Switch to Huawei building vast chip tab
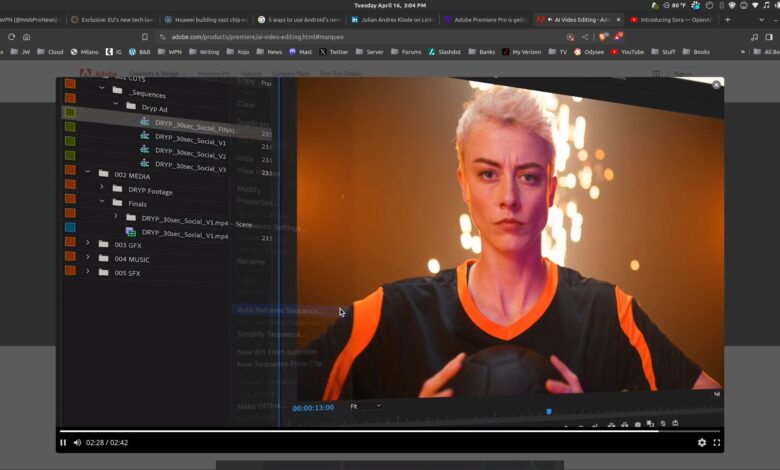Screen dimensions: 780x470 click(x=206, y=20)
